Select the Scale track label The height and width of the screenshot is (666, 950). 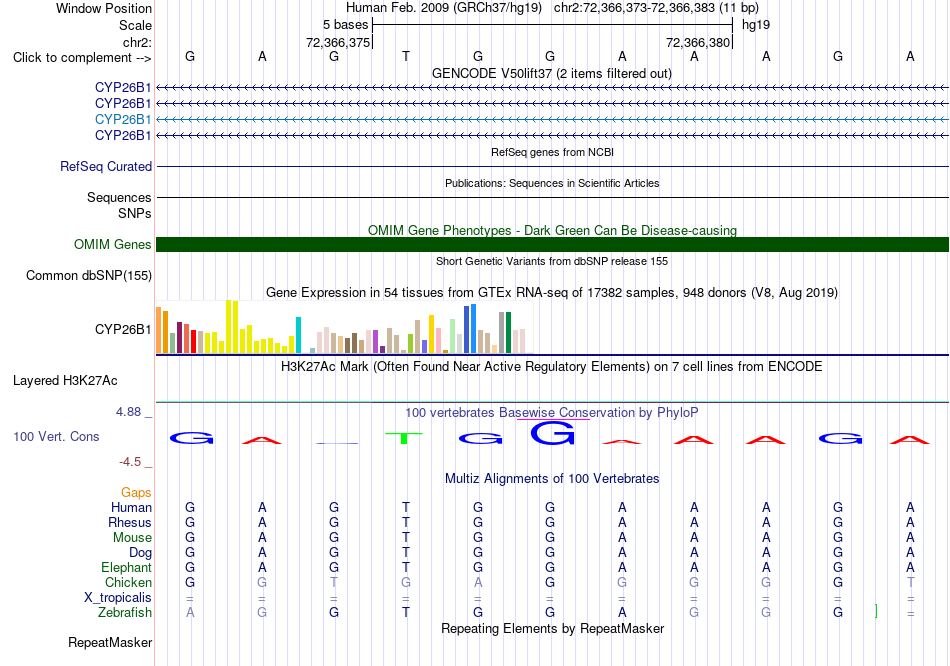135,25
